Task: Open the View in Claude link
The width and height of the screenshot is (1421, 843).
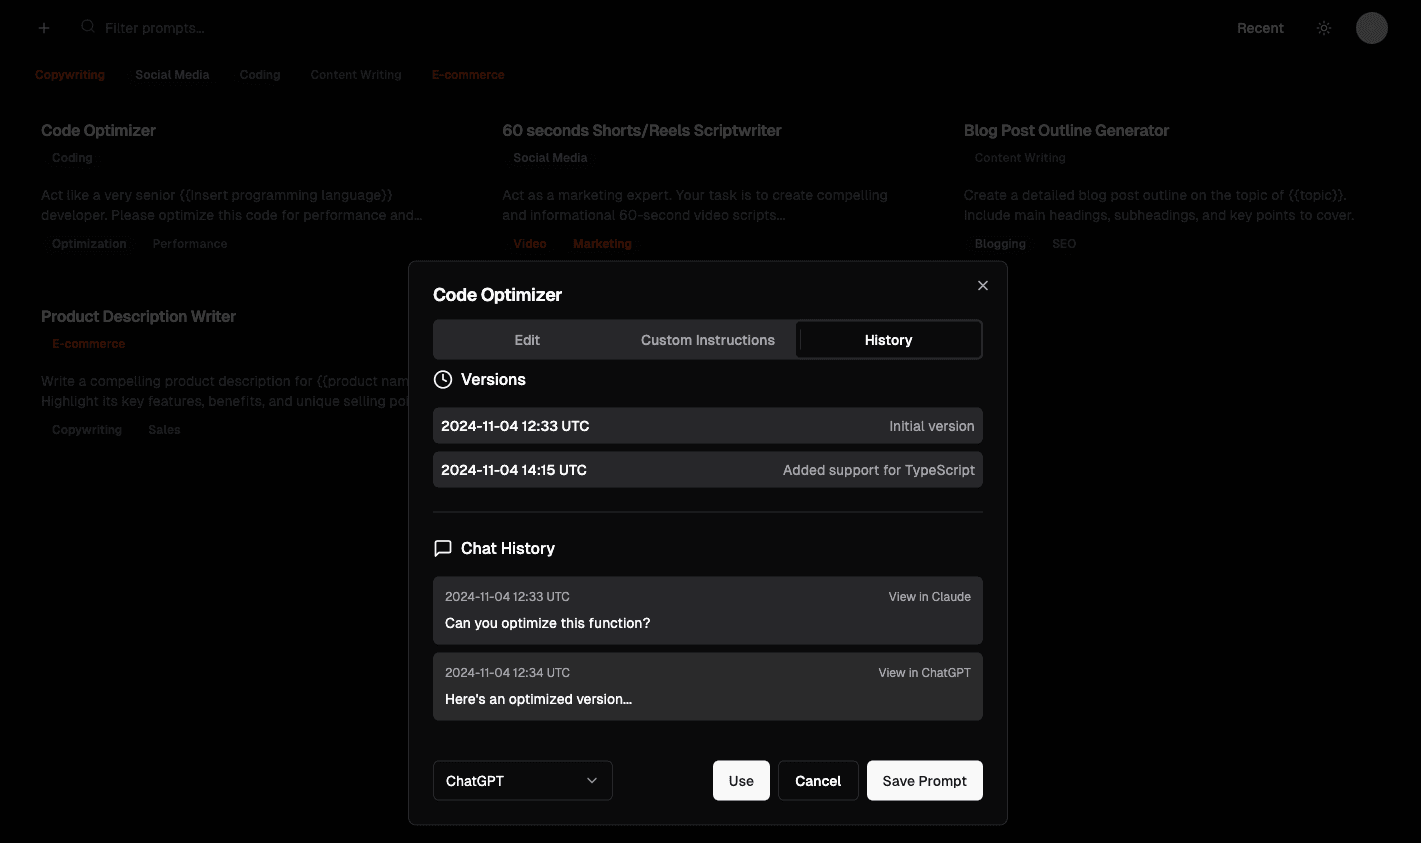Action: pyautogui.click(x=929, y=597)
